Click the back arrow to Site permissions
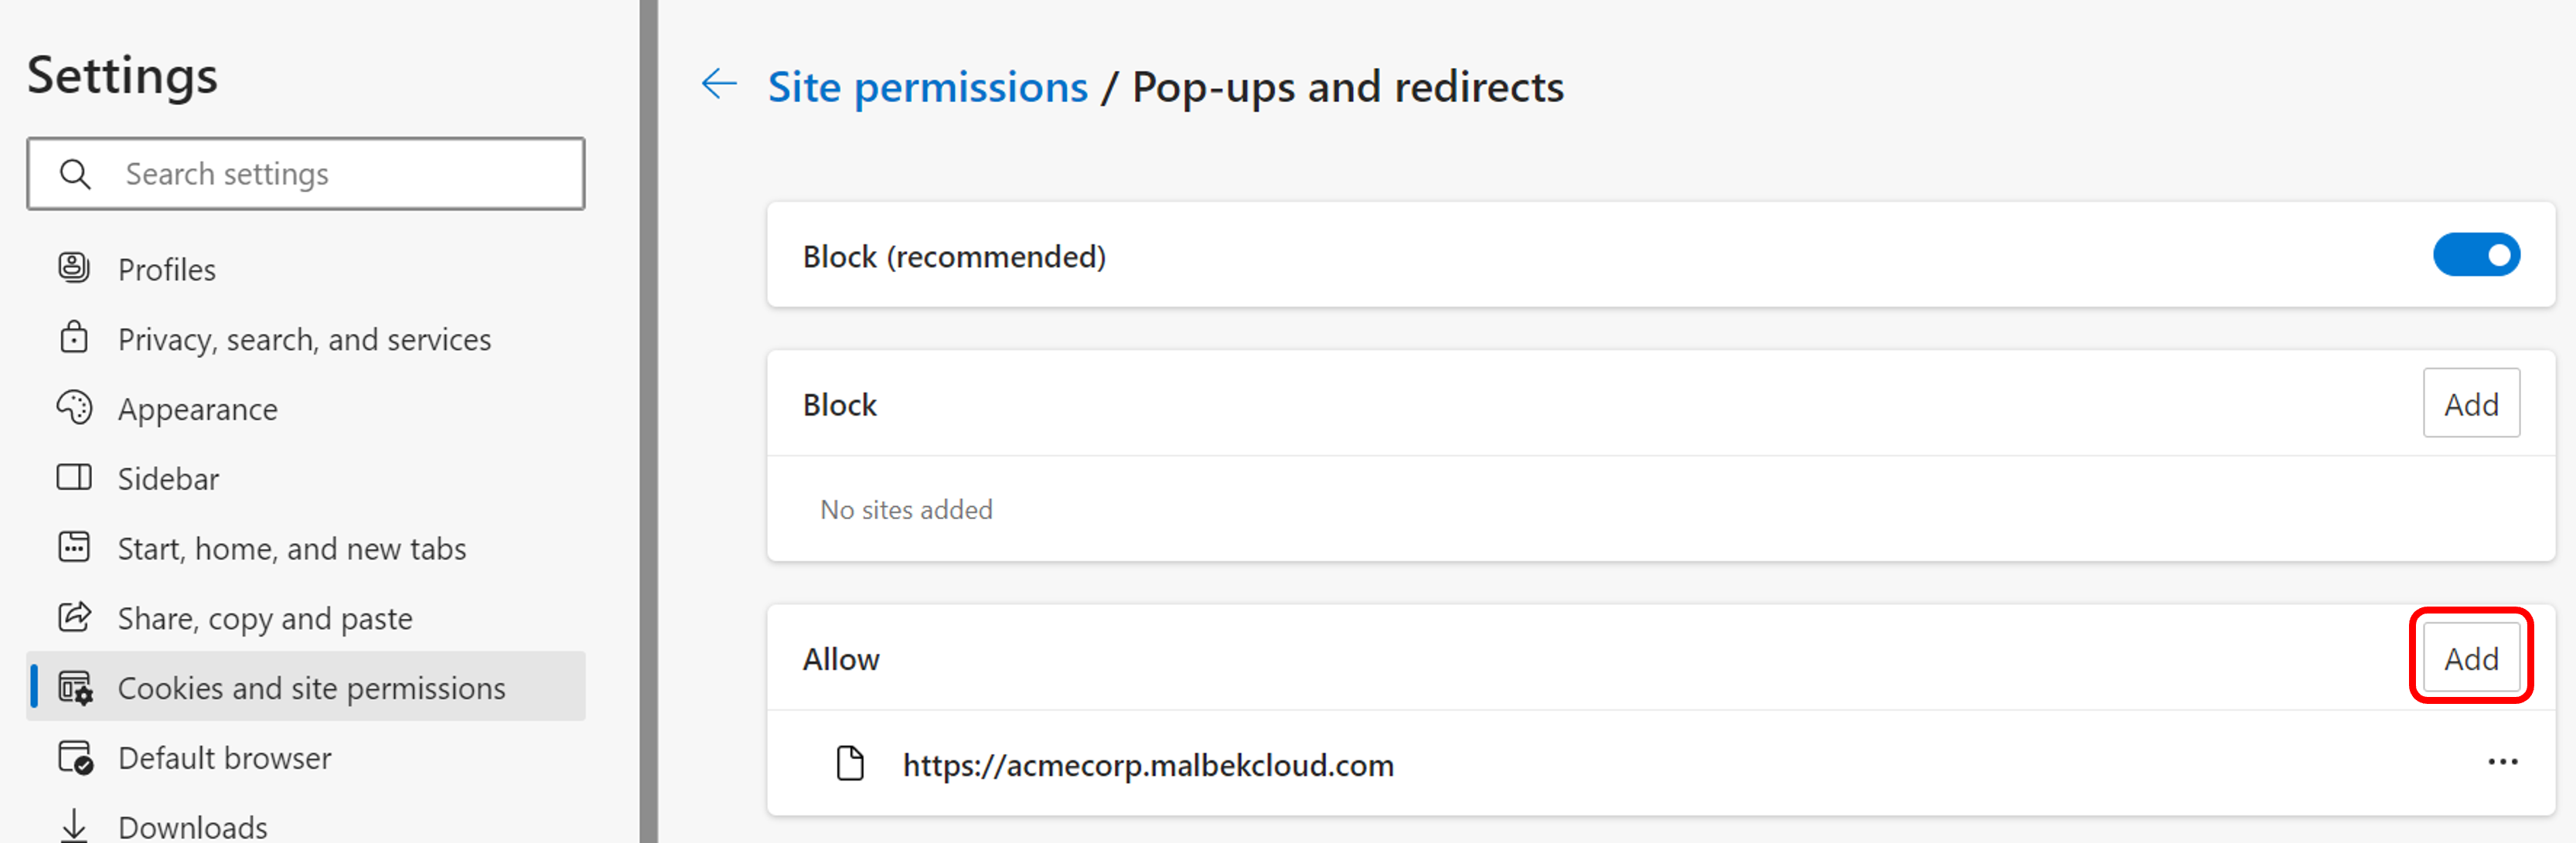This screenshot has height=843, width=2576. click(x=719, y=85)
